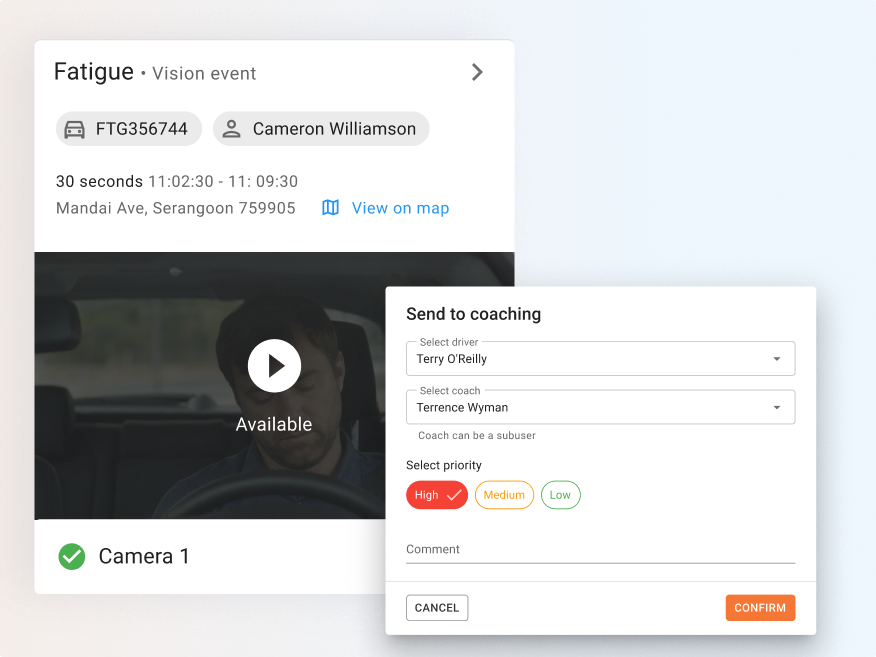
Task: Select Medium priority
Action: [504, 495]
